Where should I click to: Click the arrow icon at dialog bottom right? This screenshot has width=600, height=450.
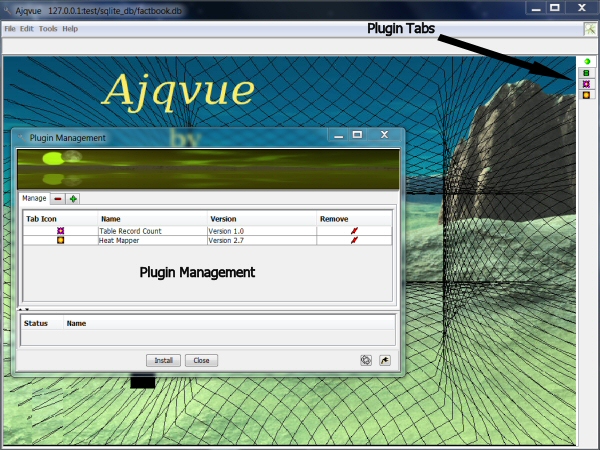[385, 360]
